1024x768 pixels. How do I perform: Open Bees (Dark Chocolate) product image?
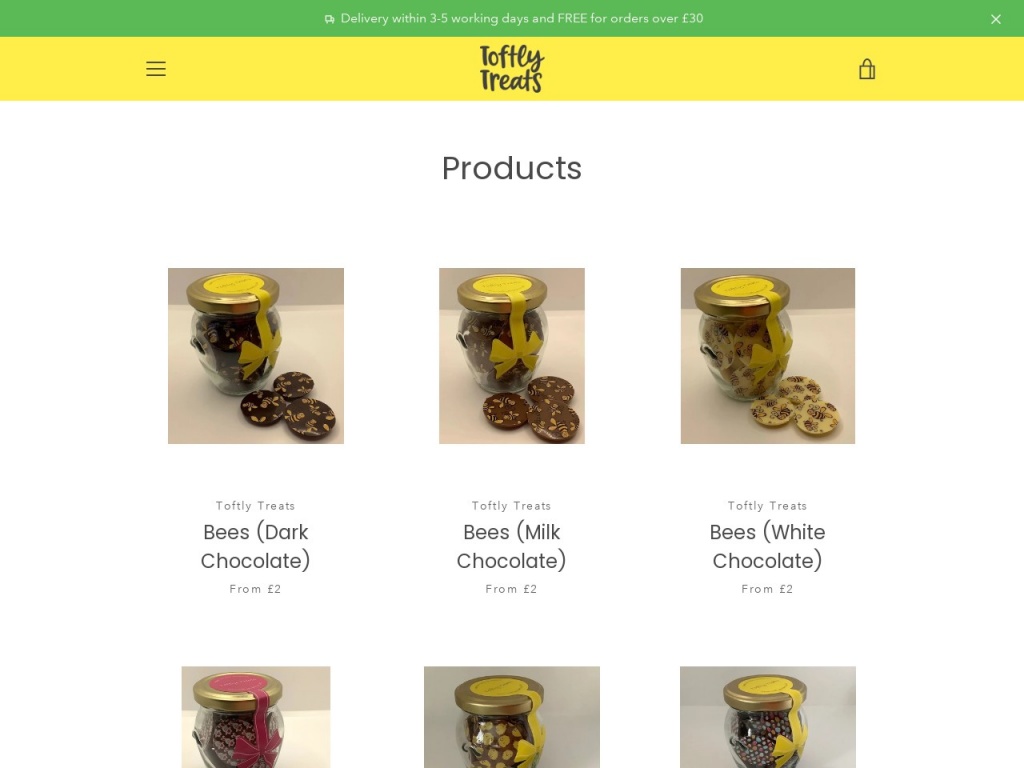coord(256,356)
